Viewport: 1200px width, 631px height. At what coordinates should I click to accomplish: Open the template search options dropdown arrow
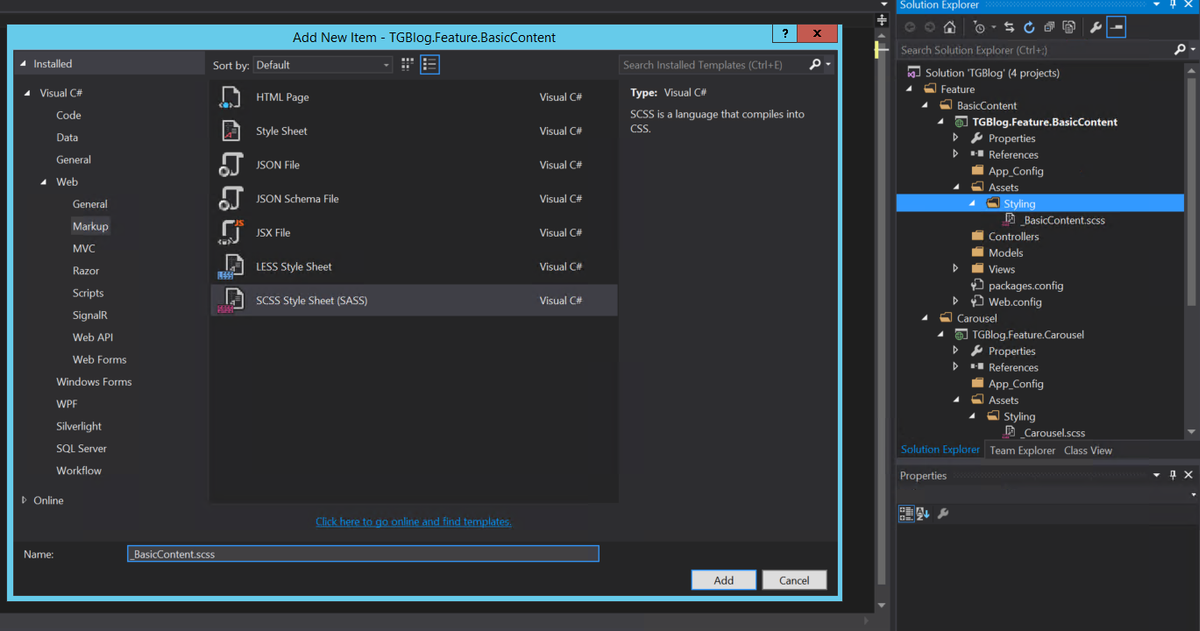pos(829,65)
